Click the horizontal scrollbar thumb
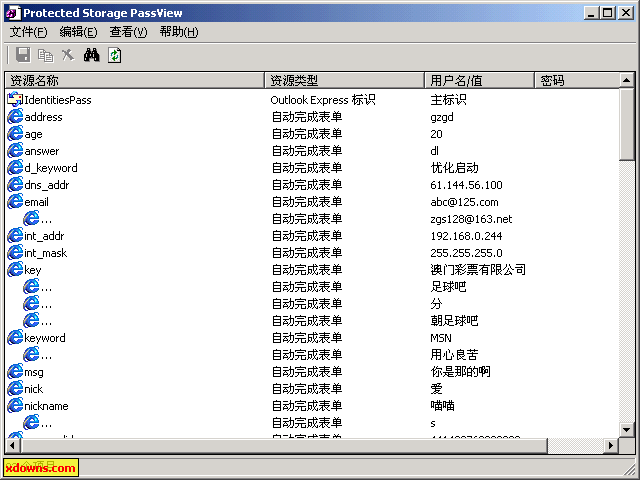This screenshot has width=640, height=480. [x=284, y=445]
